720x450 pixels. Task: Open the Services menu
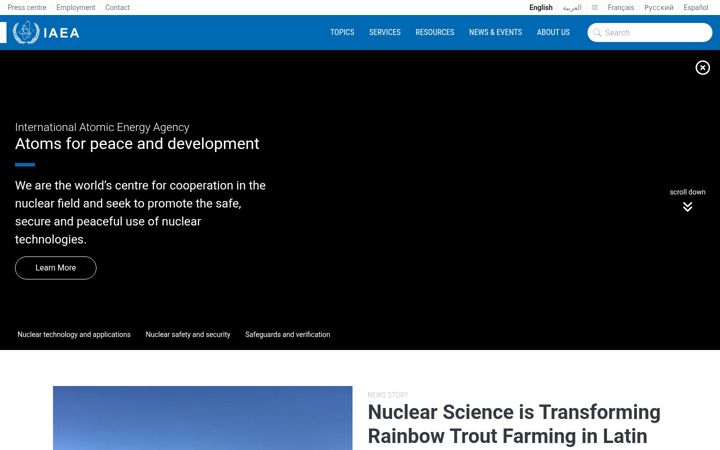[385, 32]
